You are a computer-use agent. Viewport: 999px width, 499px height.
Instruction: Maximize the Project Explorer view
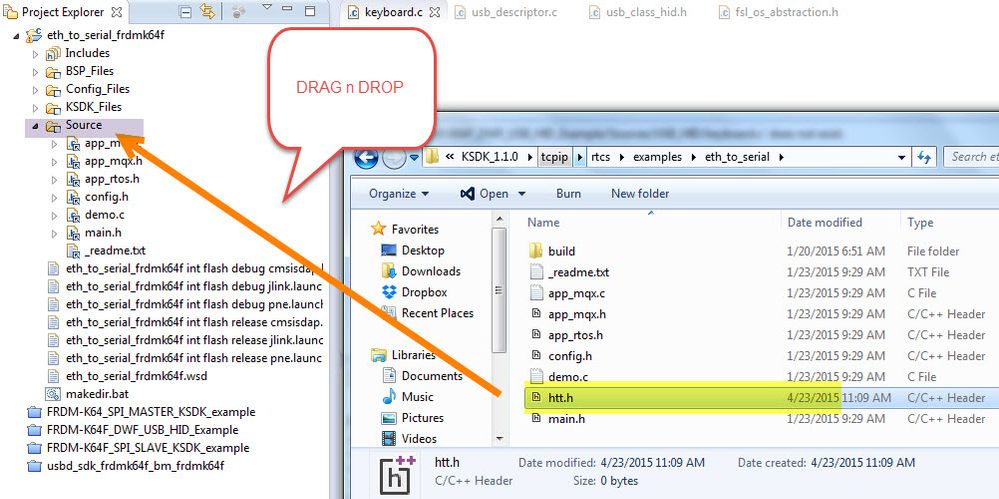click(x=310, y=11)
